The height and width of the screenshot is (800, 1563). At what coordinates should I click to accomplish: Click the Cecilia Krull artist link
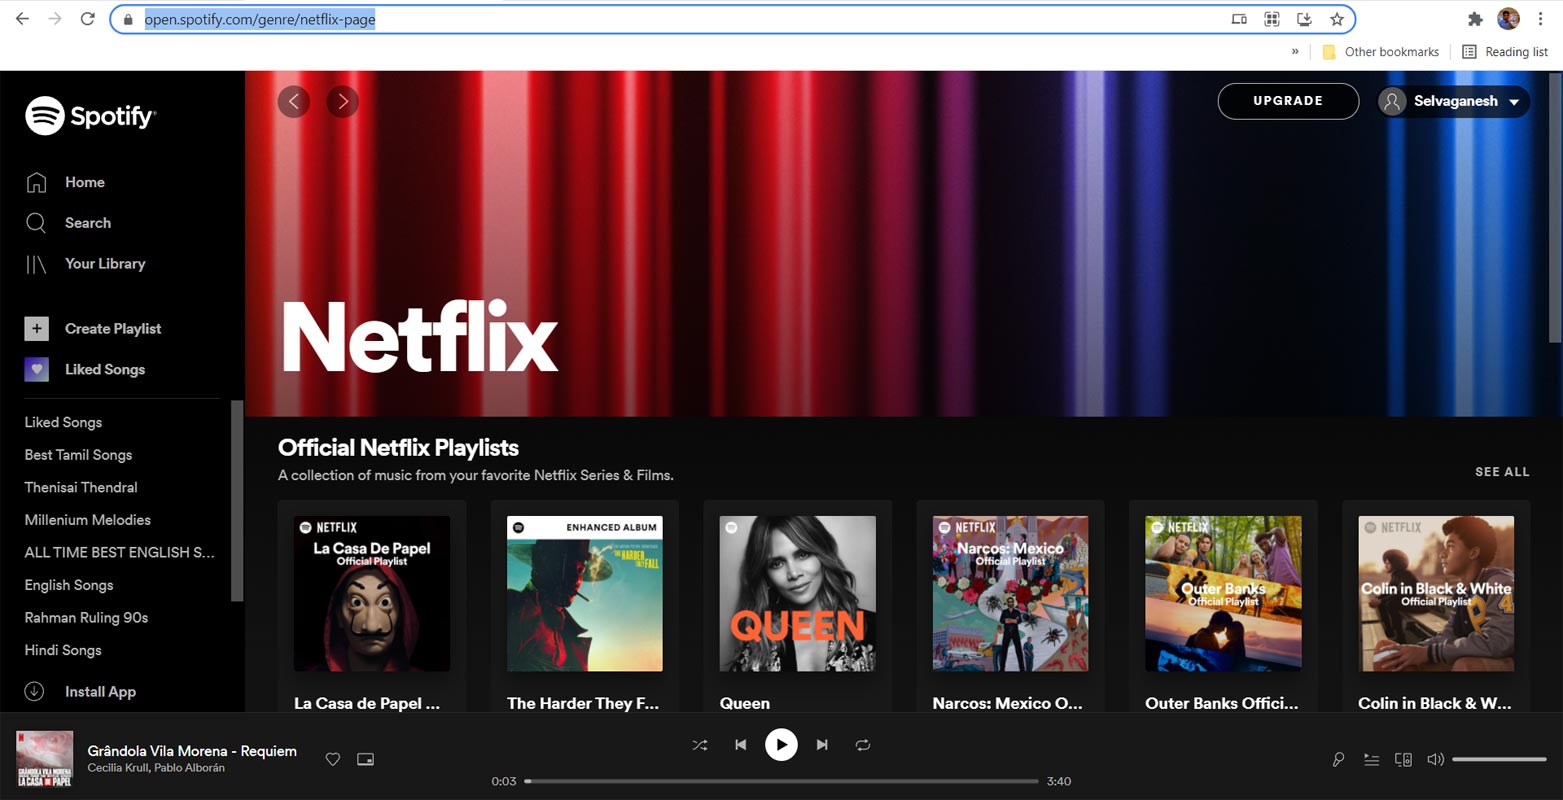[x=117, y=768]
